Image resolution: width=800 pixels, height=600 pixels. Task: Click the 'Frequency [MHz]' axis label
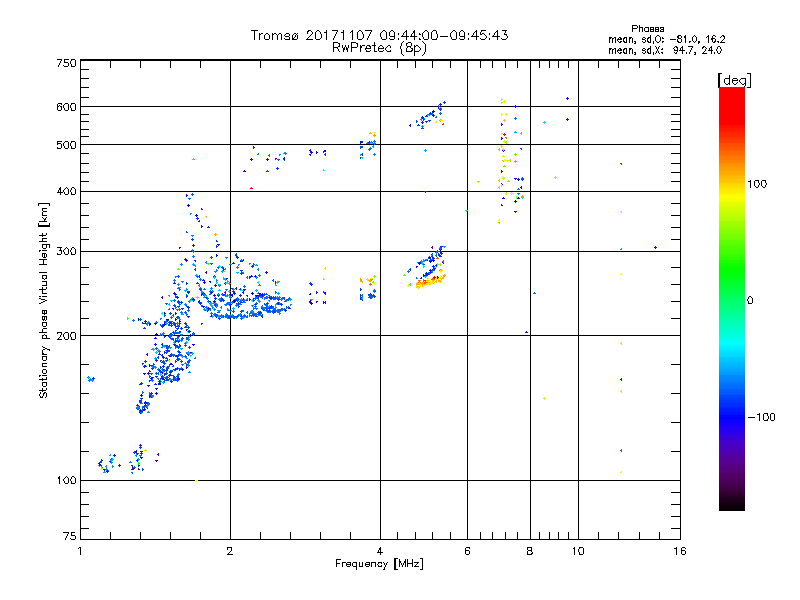click(379, 564)
